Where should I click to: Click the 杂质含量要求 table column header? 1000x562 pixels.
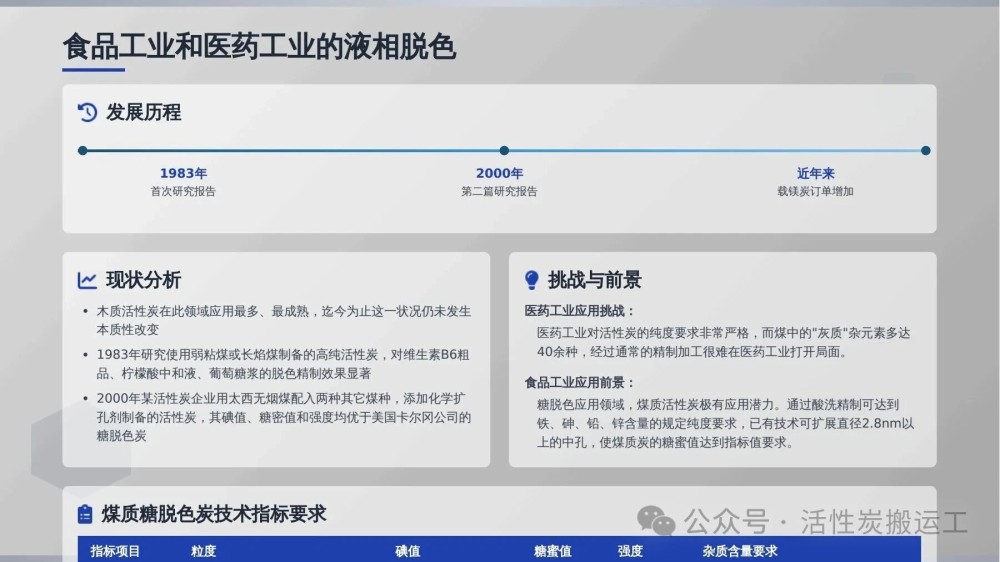coord(740,551)
